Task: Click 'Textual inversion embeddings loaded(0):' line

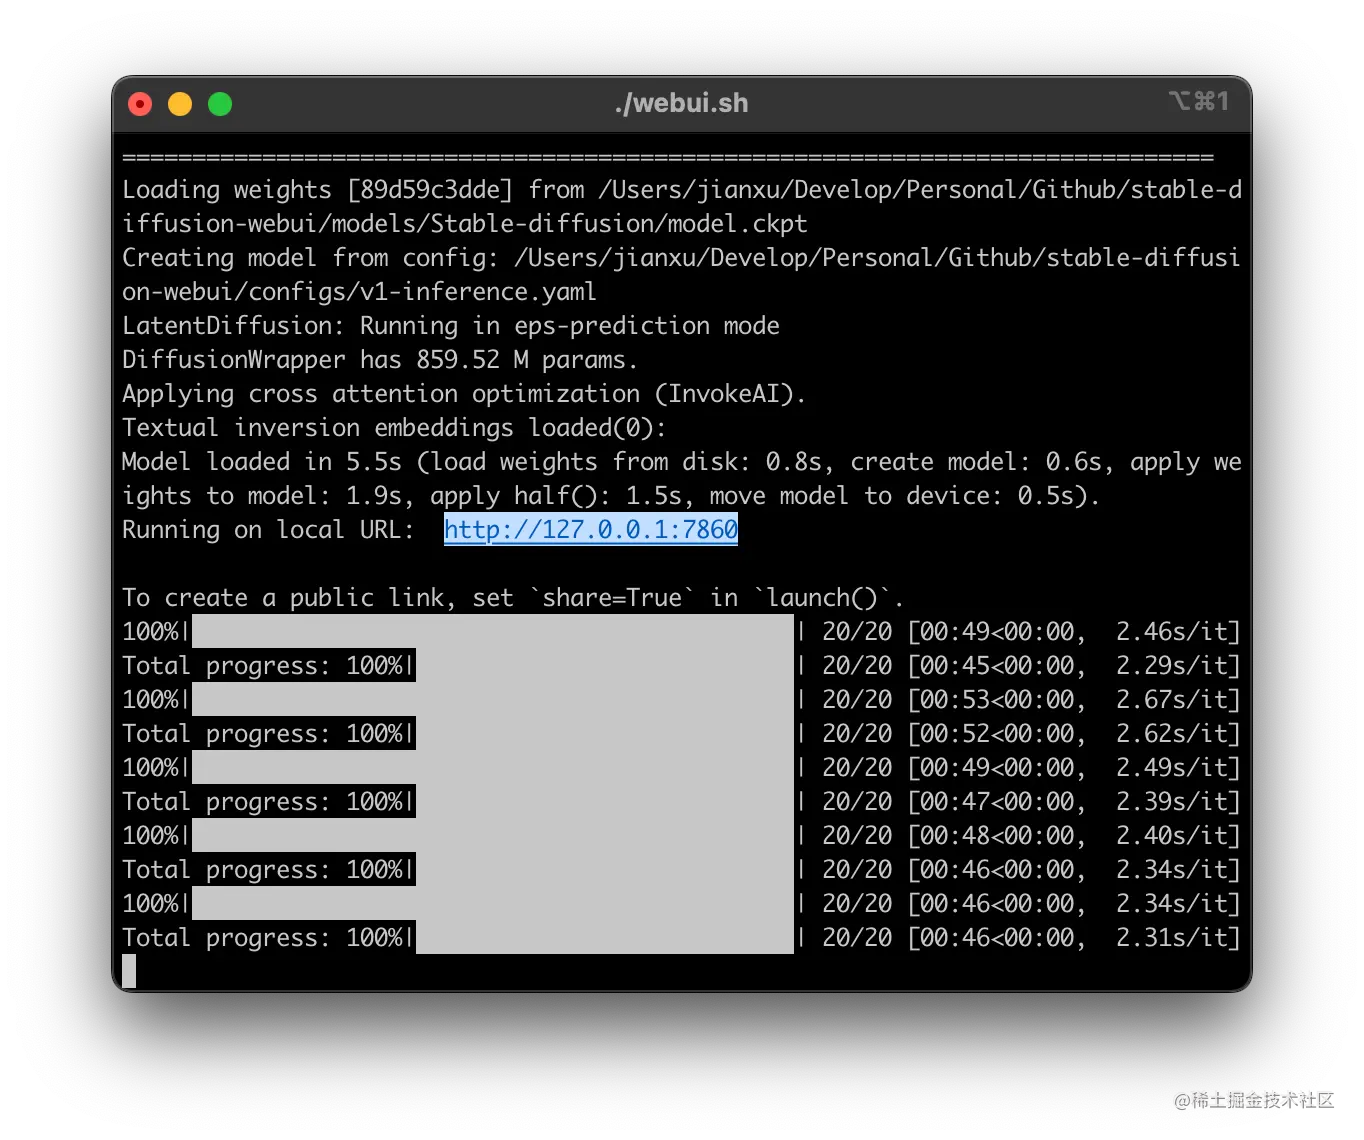Action: coord(394,428)
